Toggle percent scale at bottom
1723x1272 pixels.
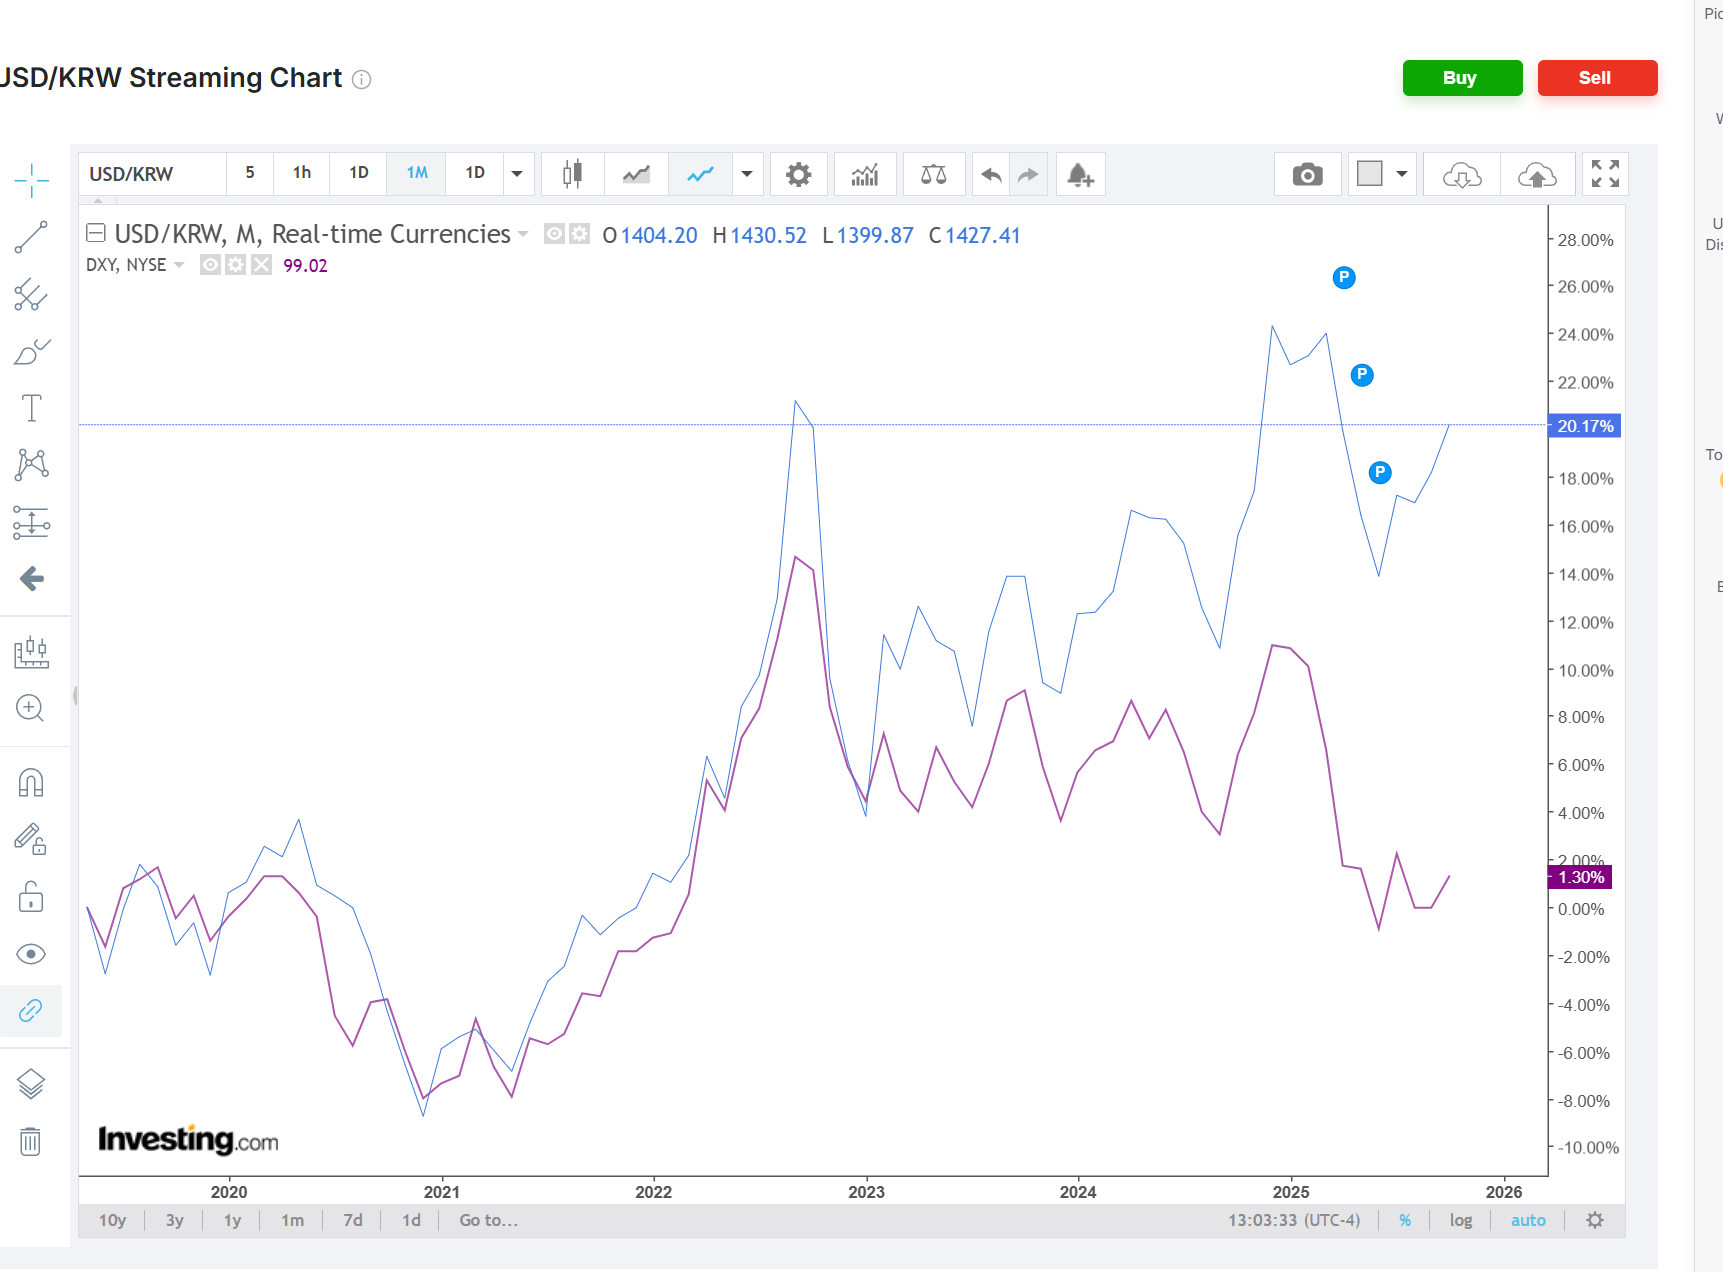click(1405, 1220)
